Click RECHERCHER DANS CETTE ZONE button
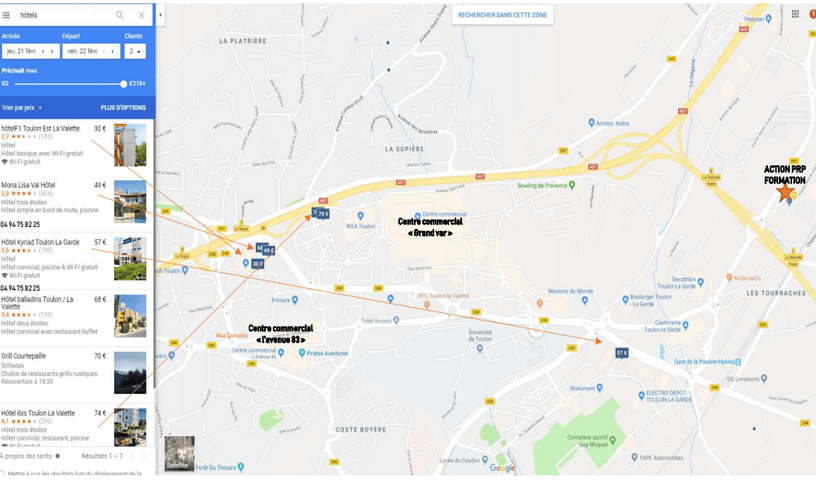This screenshot has width=816, height=486. coord(502,15)
